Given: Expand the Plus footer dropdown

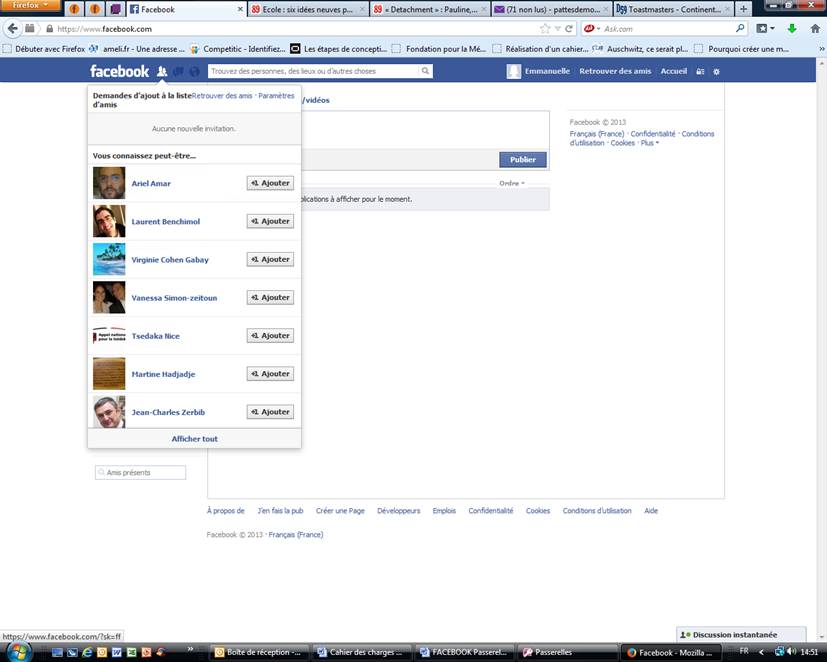Looking at the screenshot, I should [650, 143].
